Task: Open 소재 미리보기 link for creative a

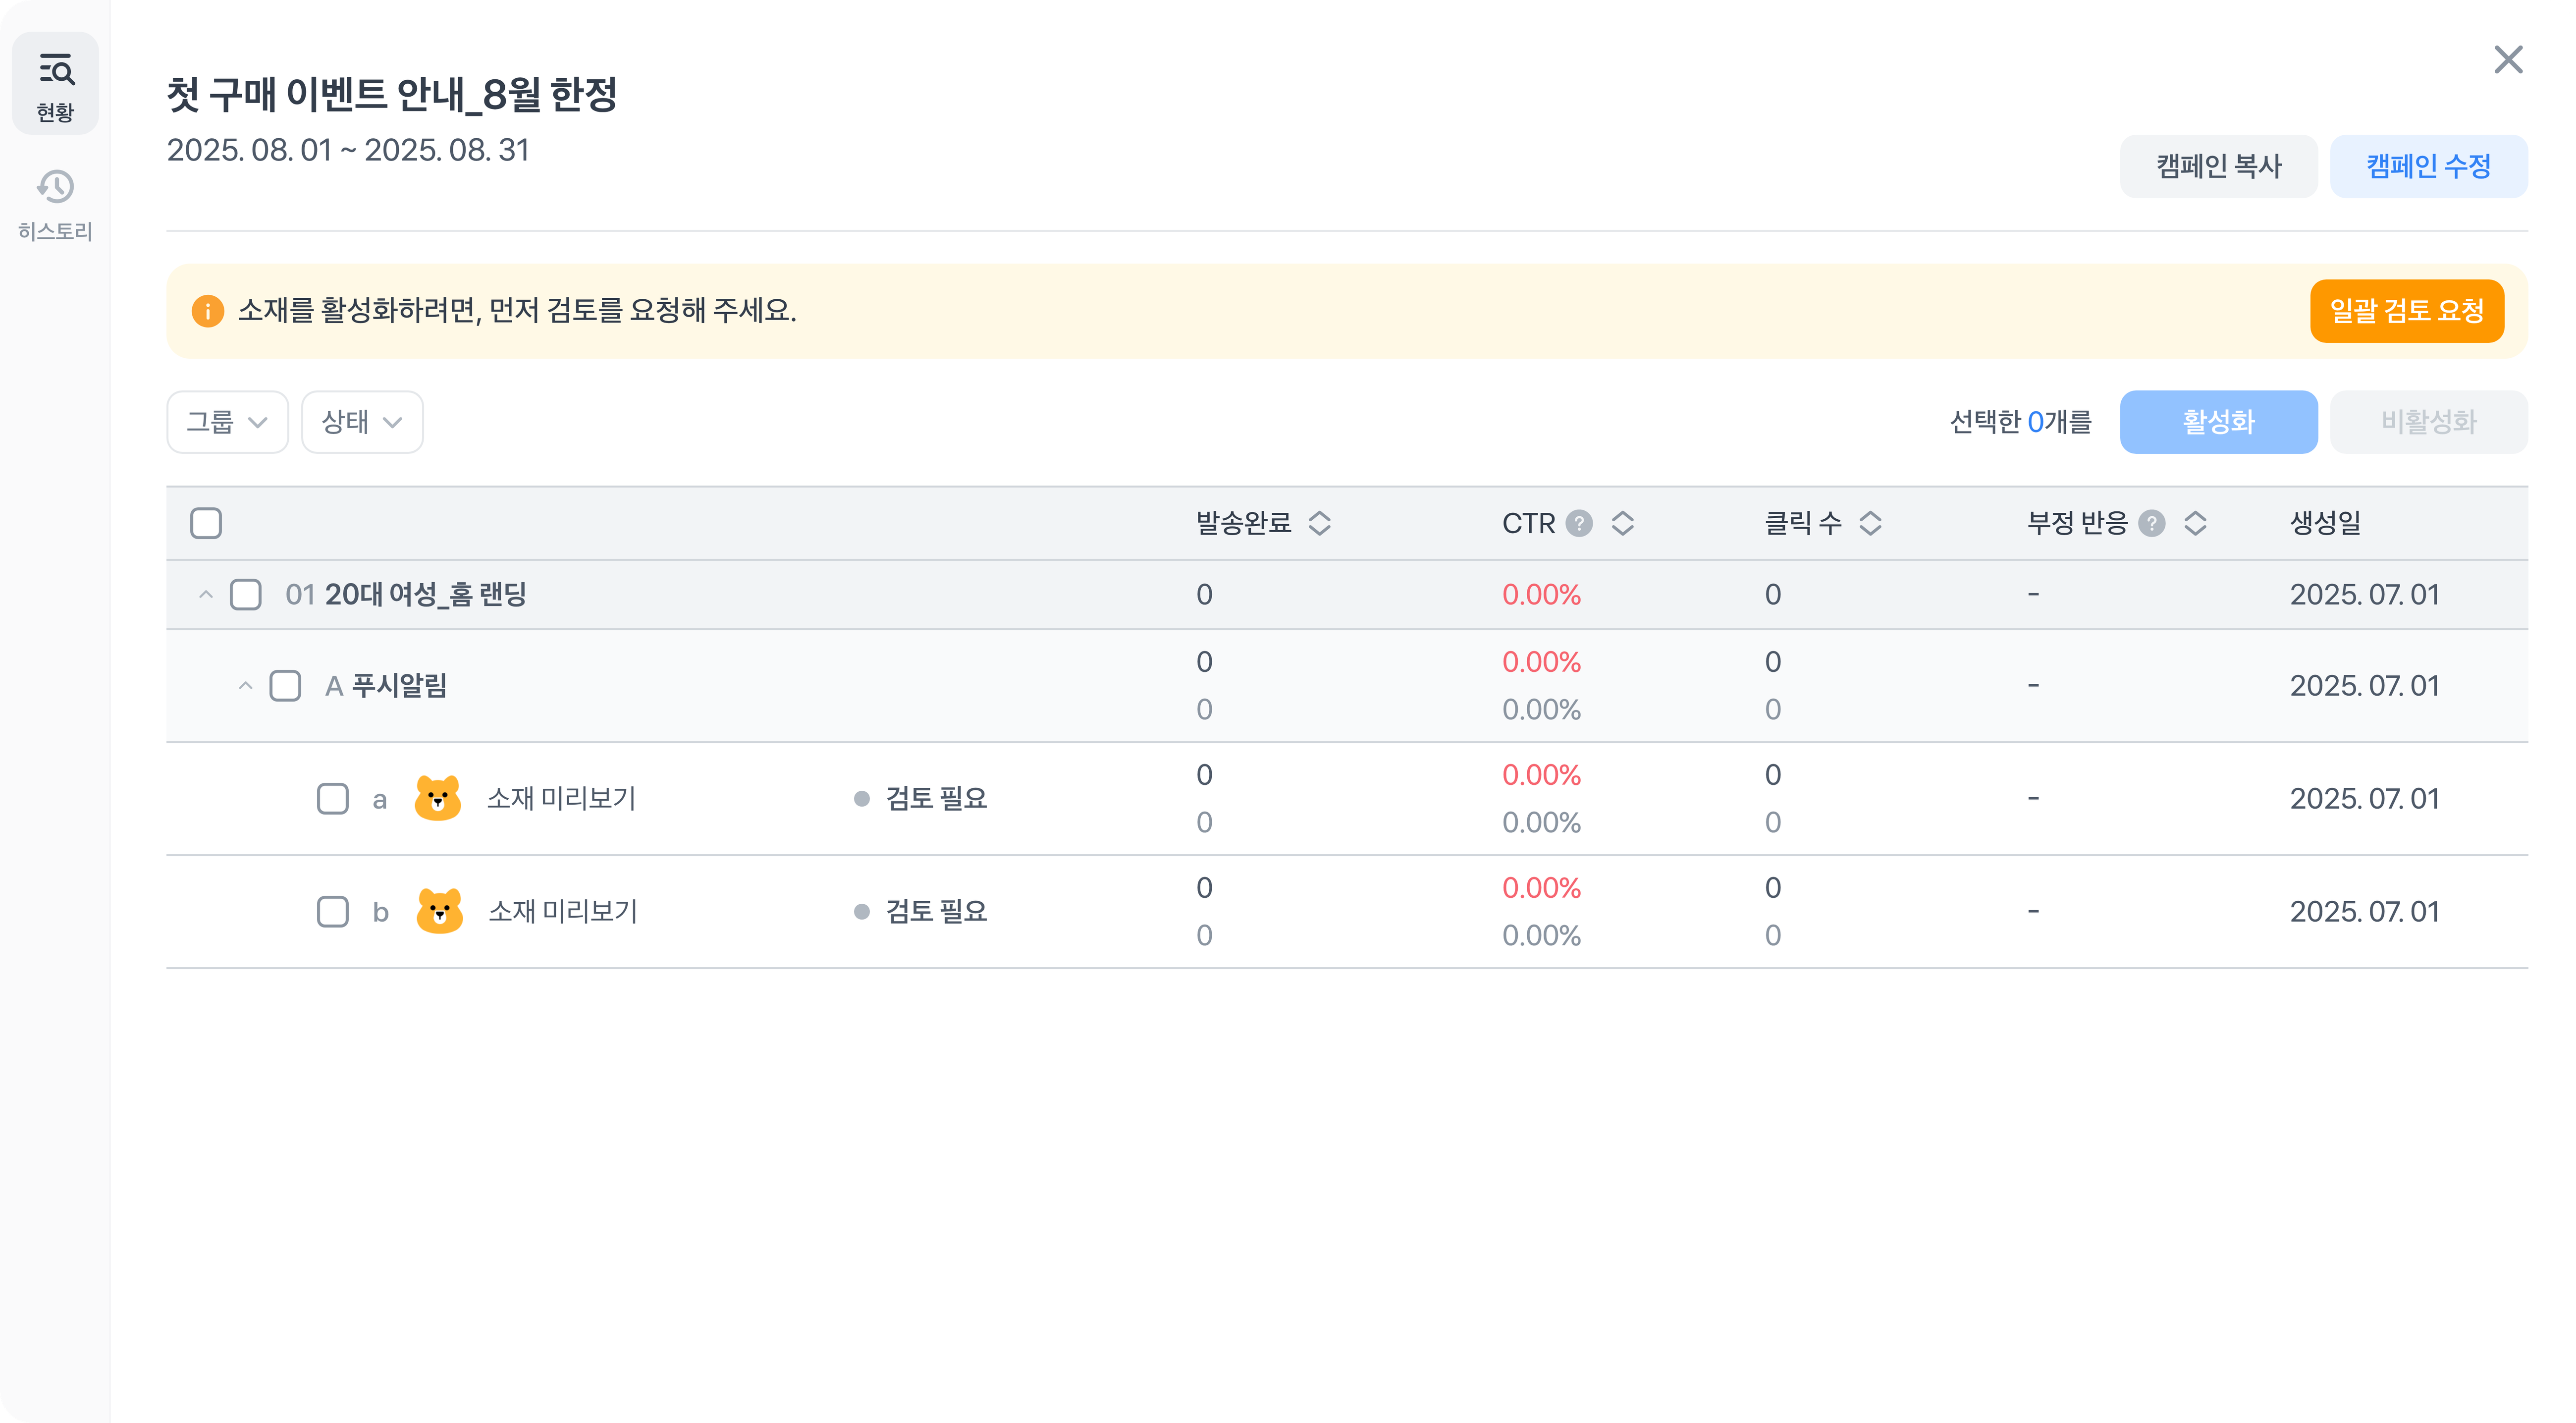Action: pyautogui.click(x=561, y=798)
